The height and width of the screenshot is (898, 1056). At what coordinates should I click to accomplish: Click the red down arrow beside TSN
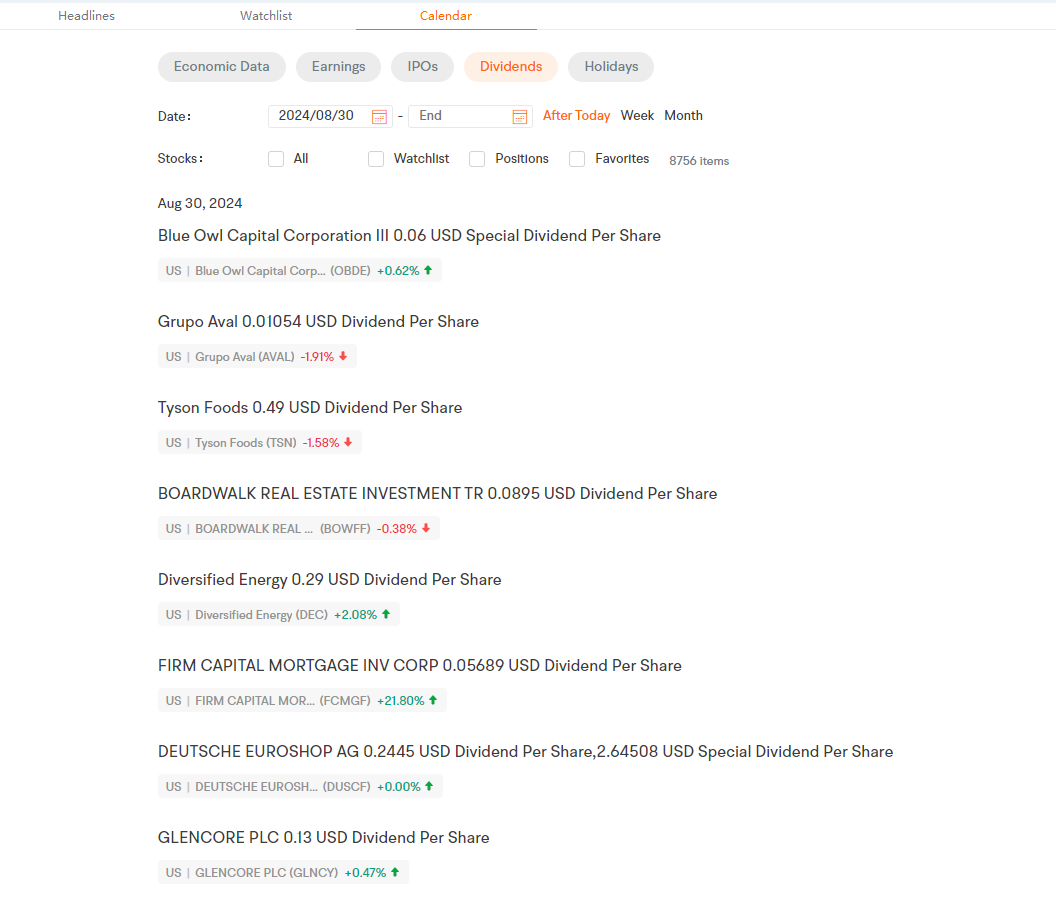pyautogui.click(x=348, y=443)
